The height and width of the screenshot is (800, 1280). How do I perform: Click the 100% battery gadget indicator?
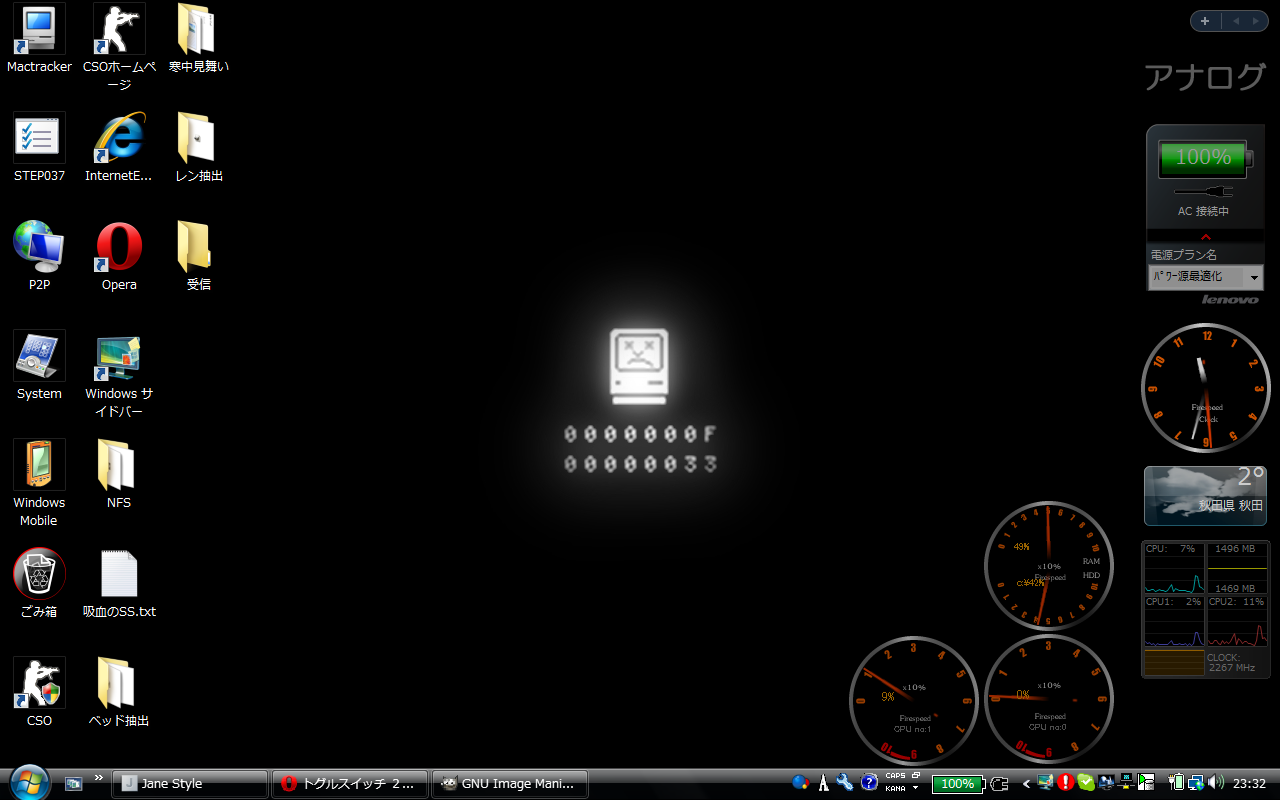coord(1204,158)
